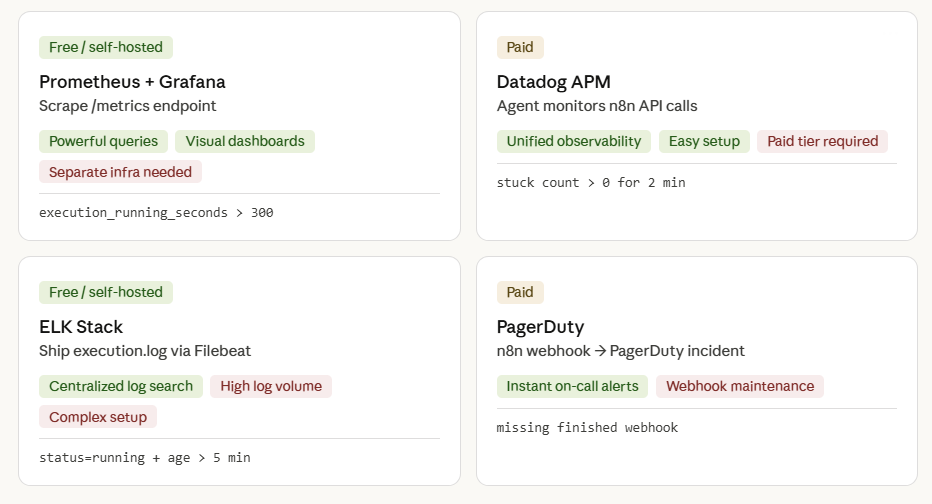The width and height of the screenshot is (932, 504).
Task: Select the Datadog APM heading
Action: [x=553, y=81]
